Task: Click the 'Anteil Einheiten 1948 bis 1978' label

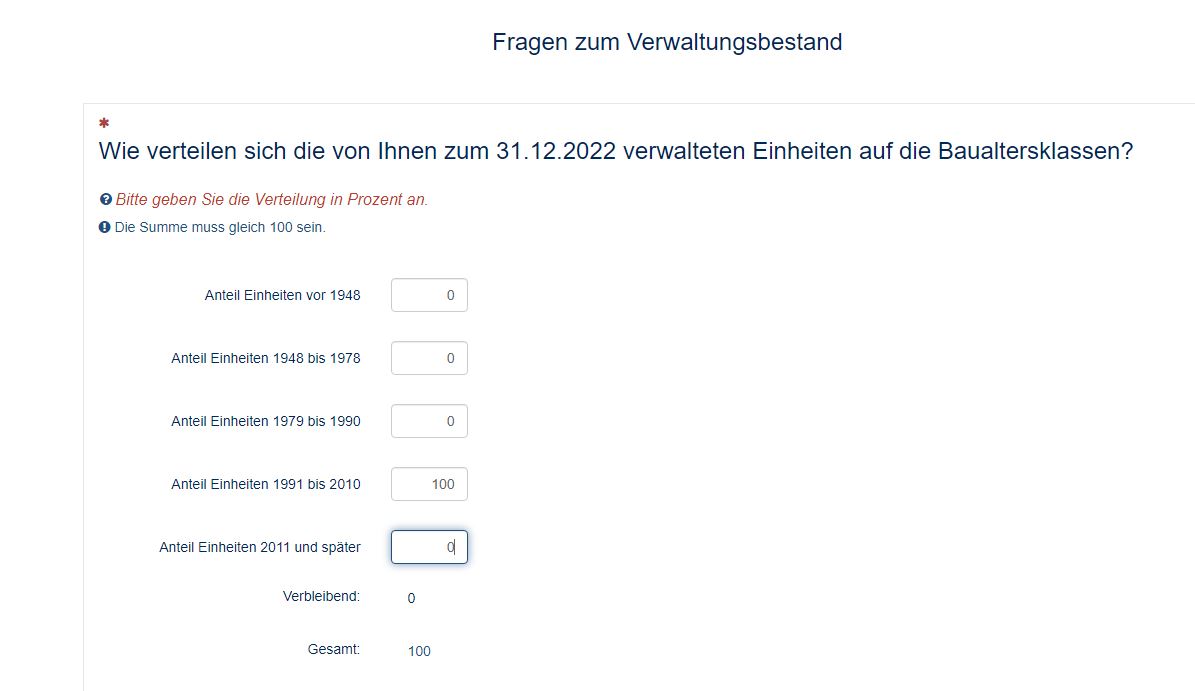Action: pyautogui.click(x=266, y=358)
